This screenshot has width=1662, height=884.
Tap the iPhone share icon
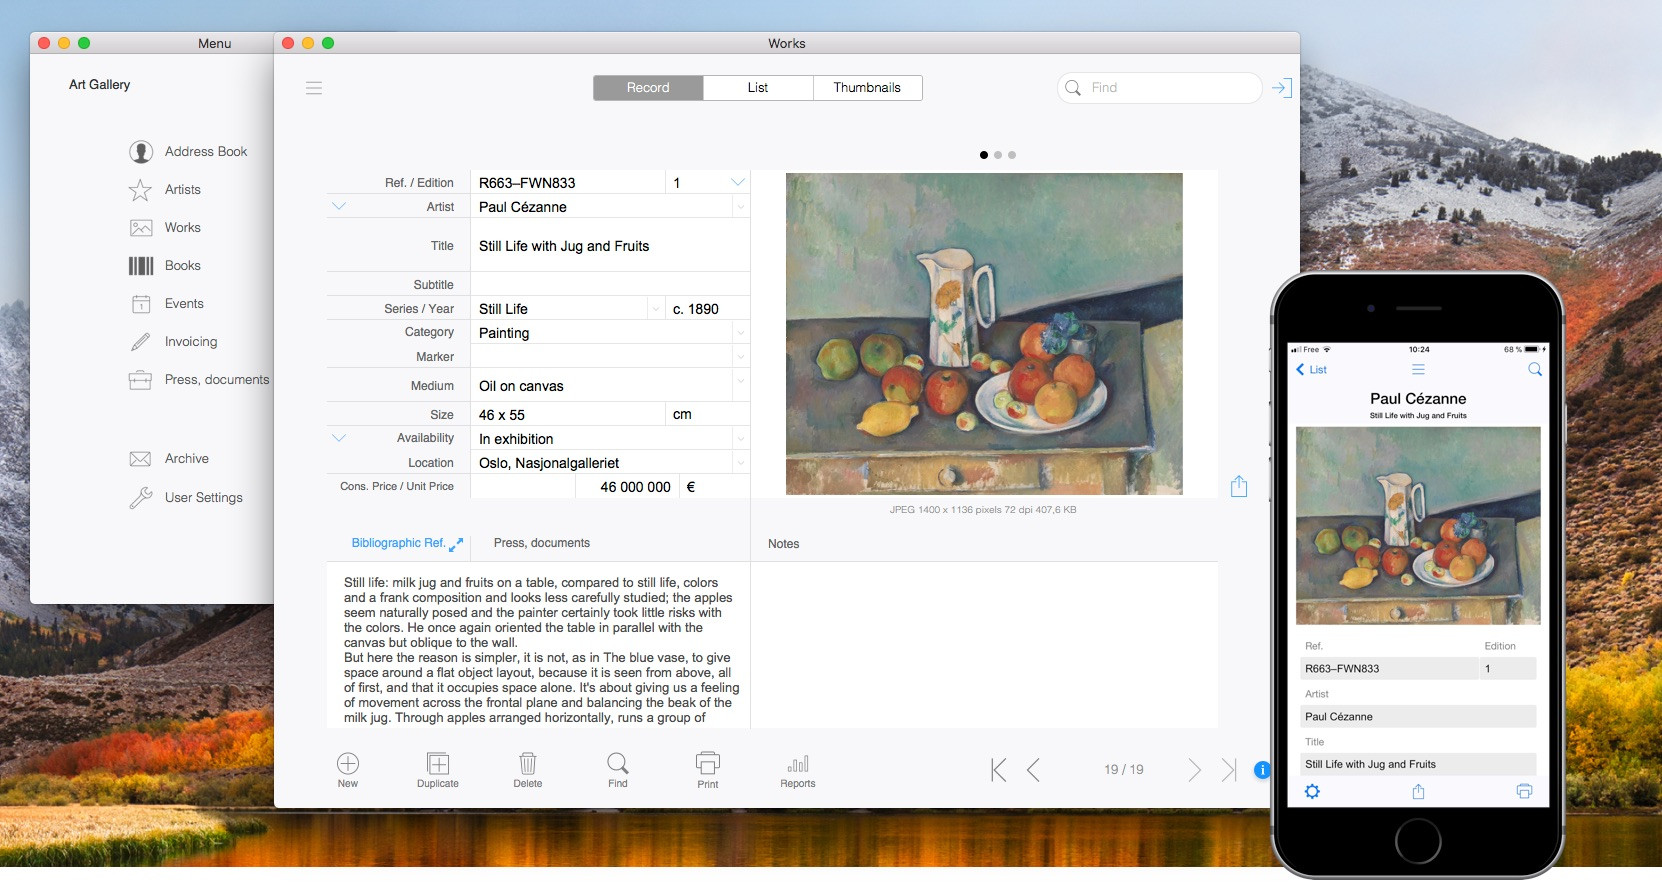click(x=1418, y=791)
